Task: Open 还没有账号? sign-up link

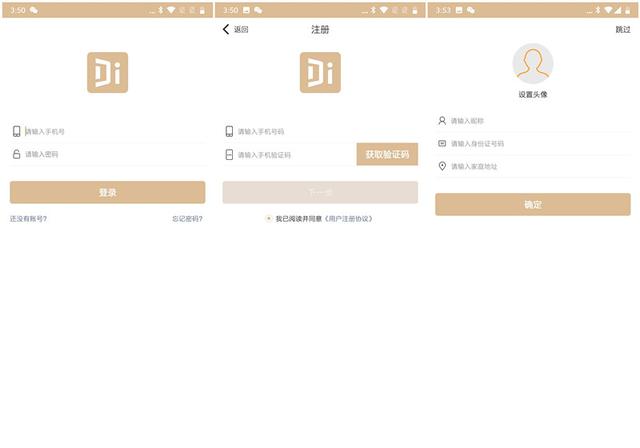Action: point(28,219)
